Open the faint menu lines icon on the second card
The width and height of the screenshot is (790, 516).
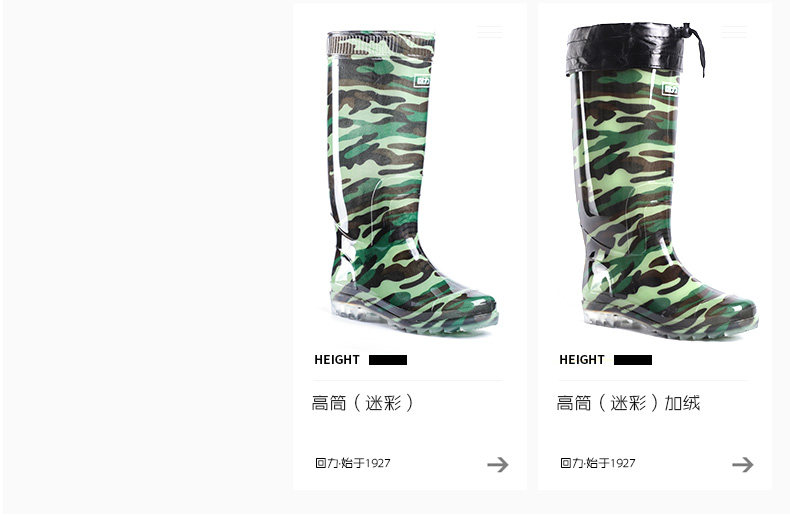tap(734, 32)
